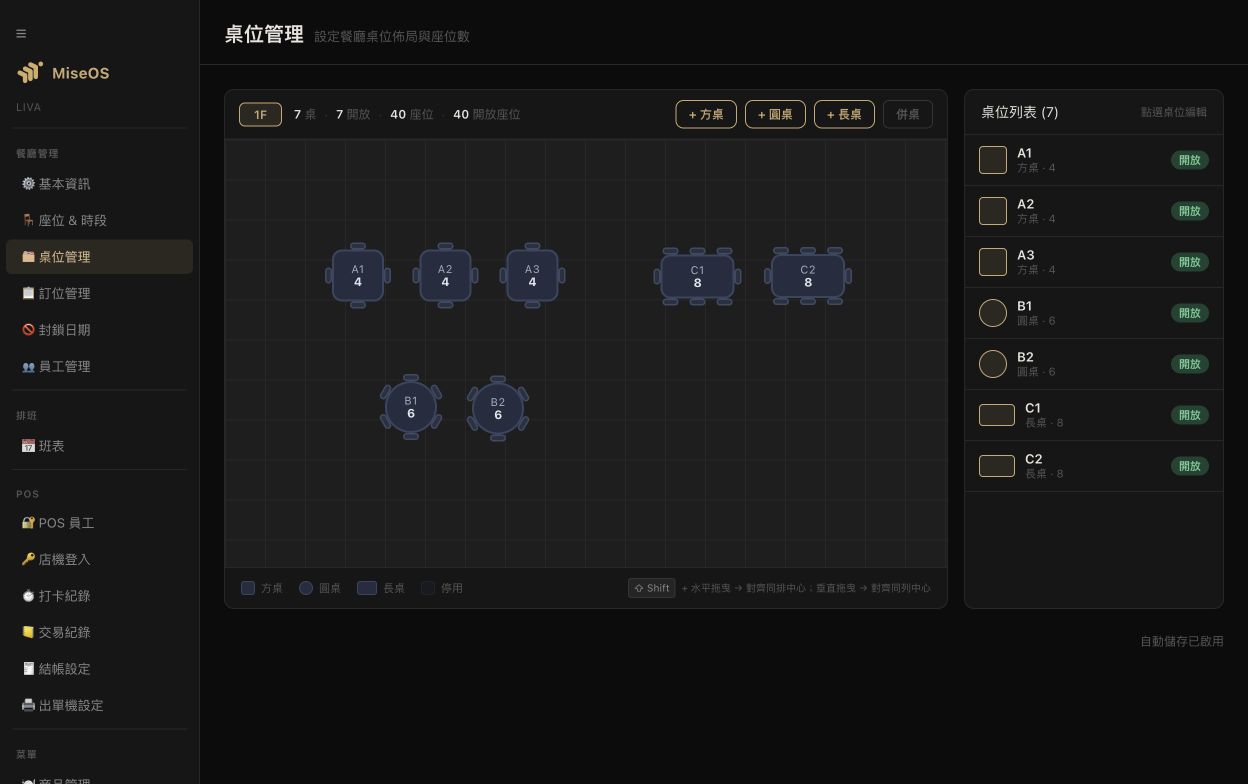Click C2 long-table icon in list
Viewport: 1248px width, 784px height.
[x=997, y=466]
